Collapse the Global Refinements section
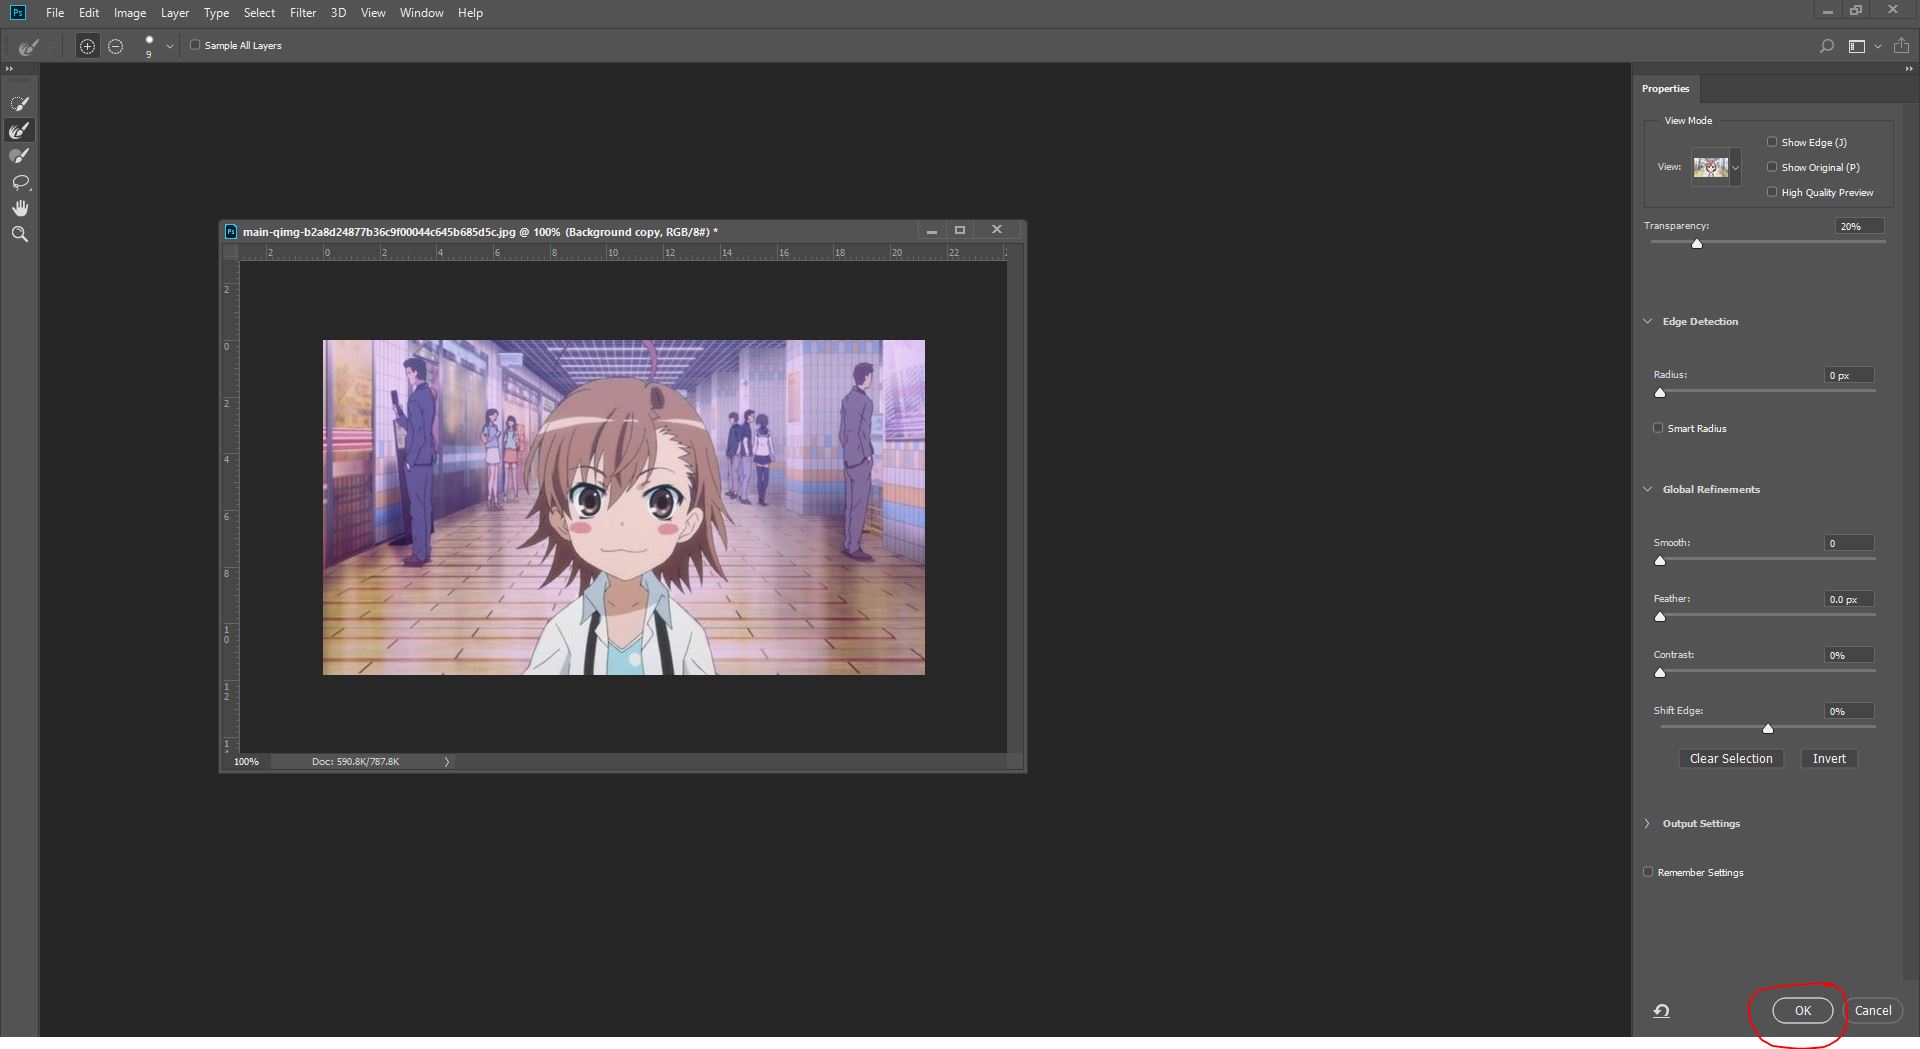The image size is (1920, 1049). point(1647,489)
